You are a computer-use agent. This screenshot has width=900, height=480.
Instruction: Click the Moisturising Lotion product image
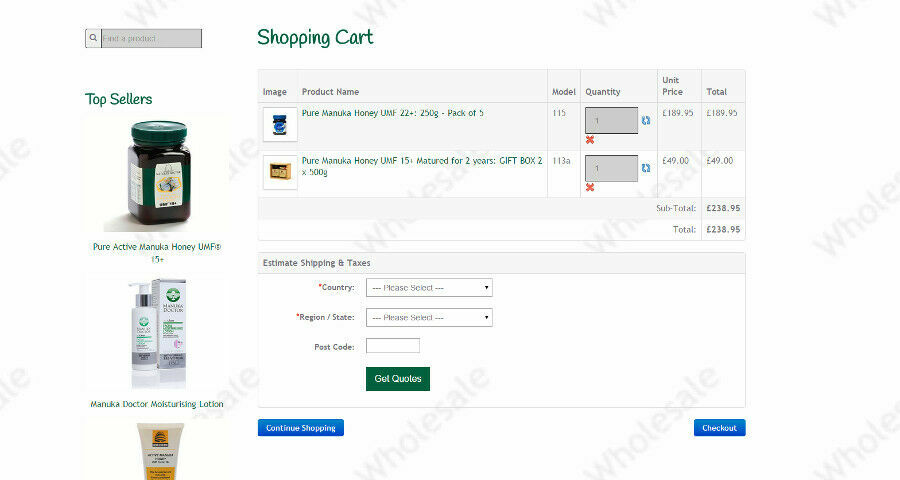click(157, 333)
